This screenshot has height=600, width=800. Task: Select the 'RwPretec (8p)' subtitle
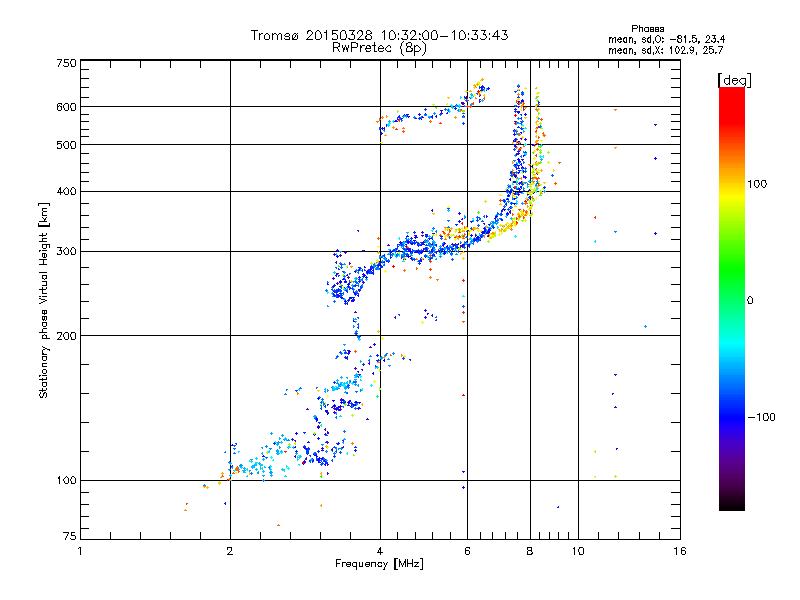[379, 48]
